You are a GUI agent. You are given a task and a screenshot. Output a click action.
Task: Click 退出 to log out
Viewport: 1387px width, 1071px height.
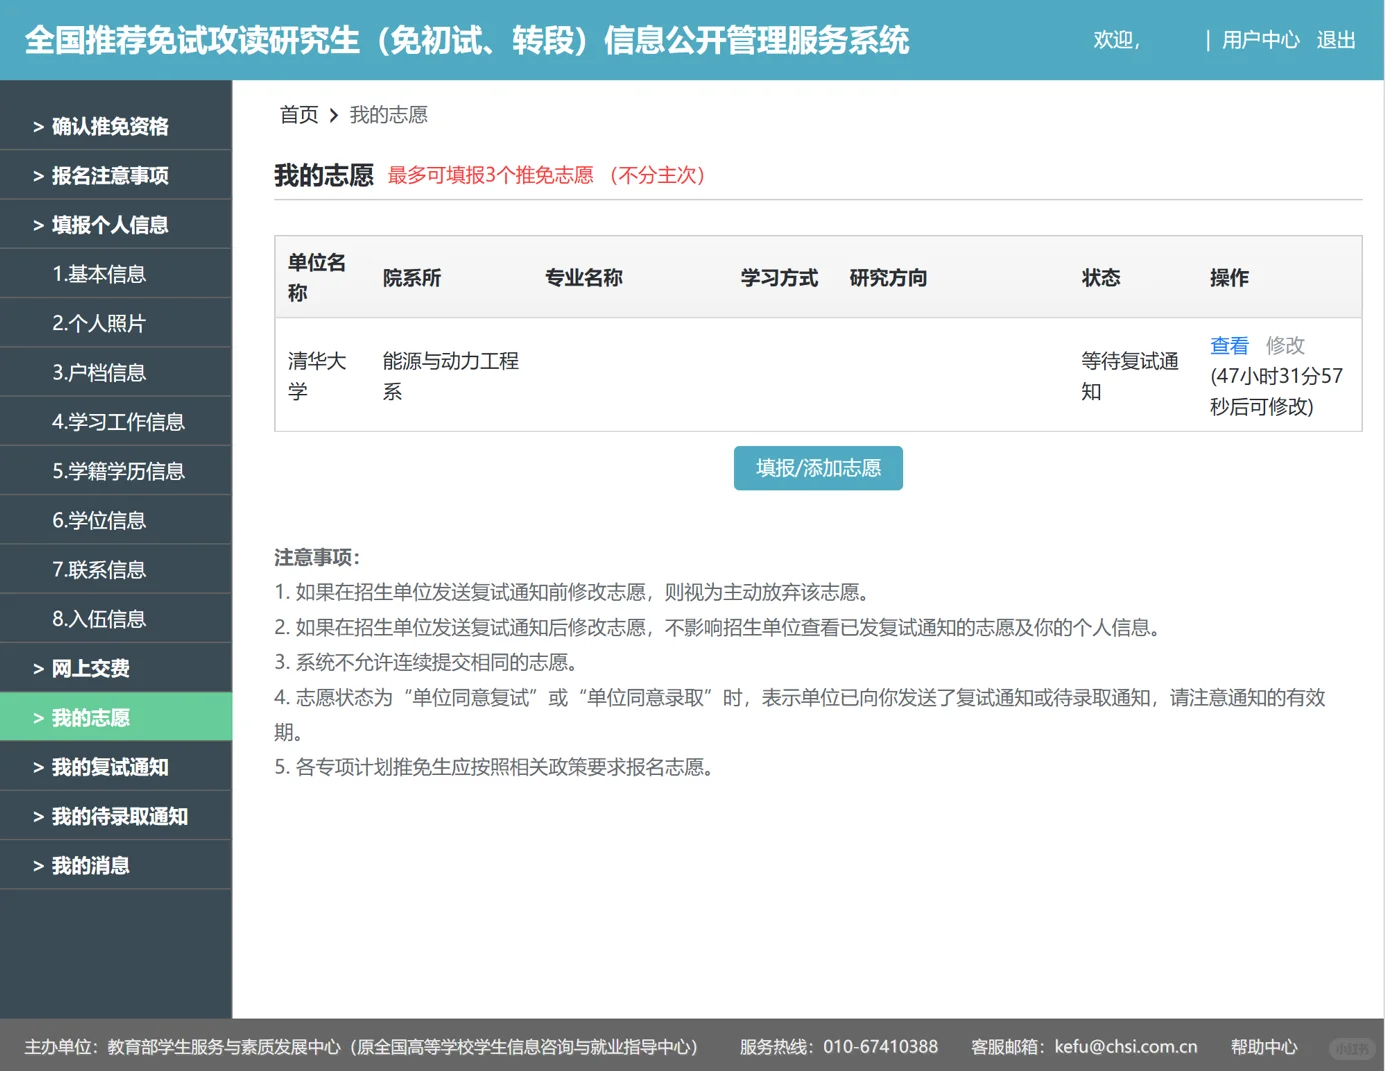click(1336, 40)
